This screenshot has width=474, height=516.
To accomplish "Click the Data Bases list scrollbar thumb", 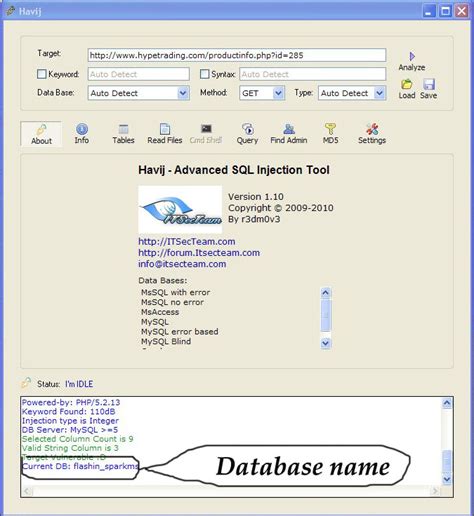I will pos(326,315).
